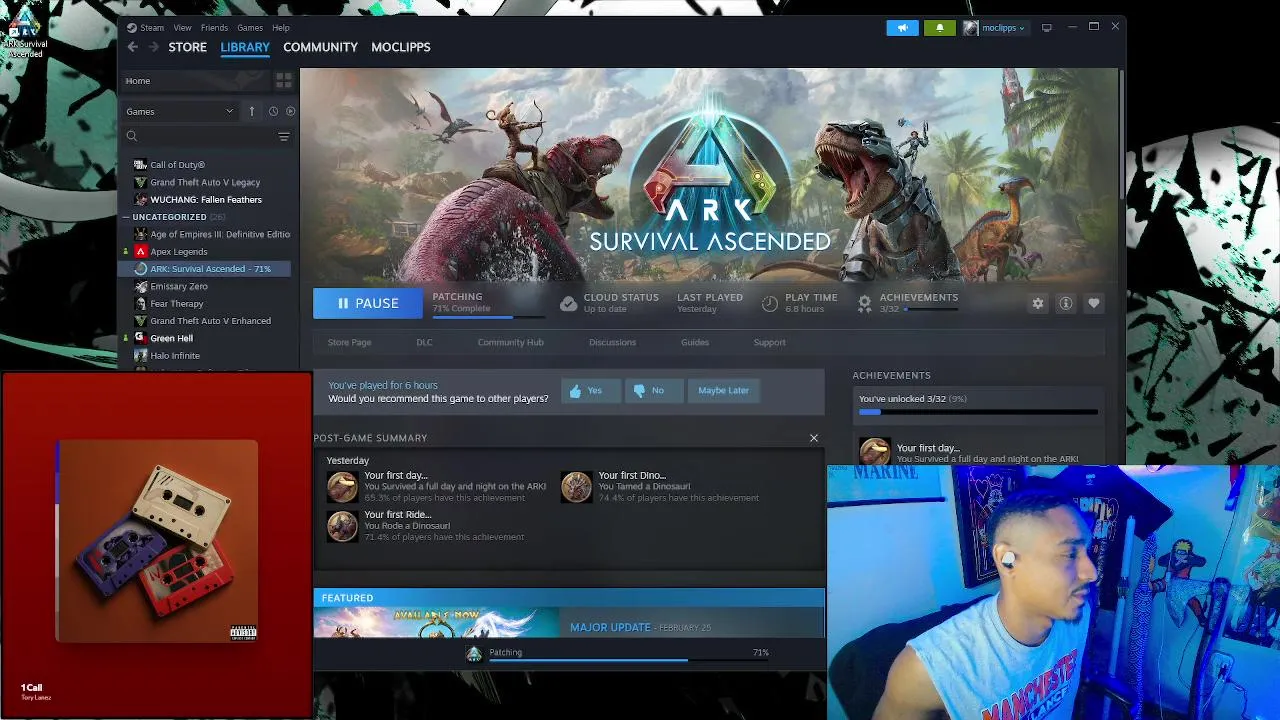Go back with the left arrow
Viewport: 1280px width, 720px height.
pos(133,47)
